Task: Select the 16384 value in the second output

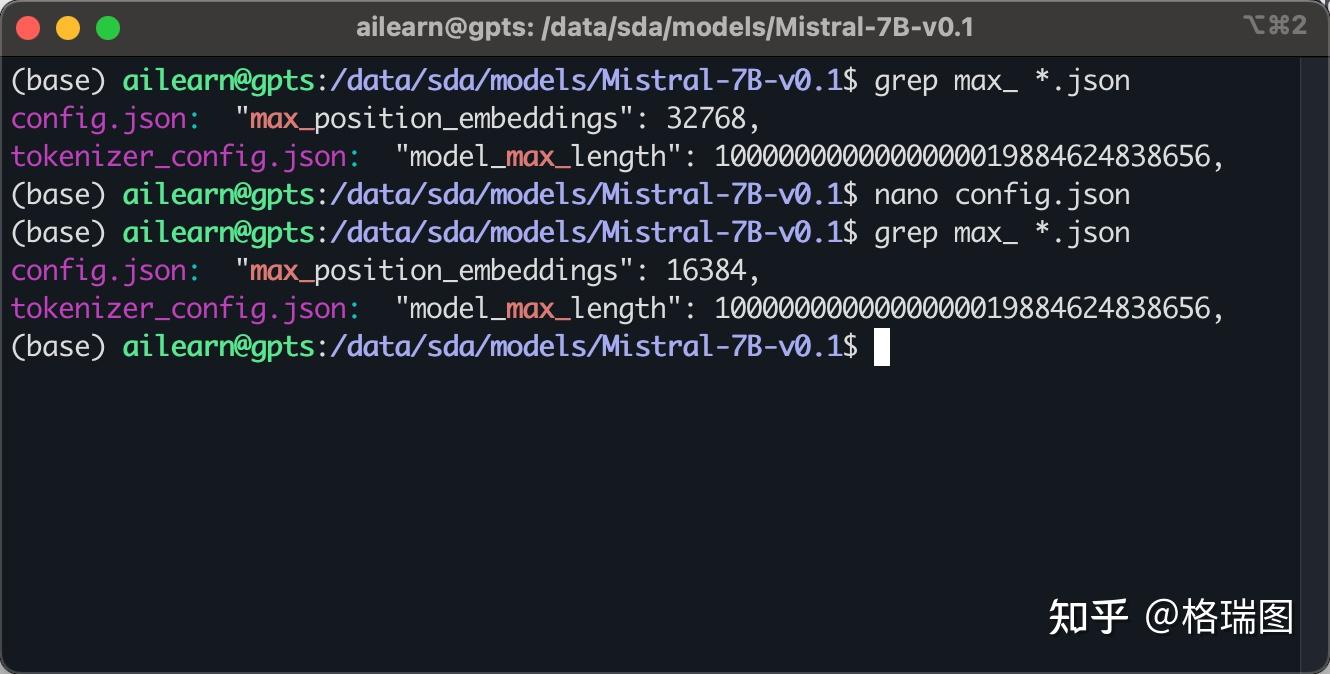Action: [706, 270]
